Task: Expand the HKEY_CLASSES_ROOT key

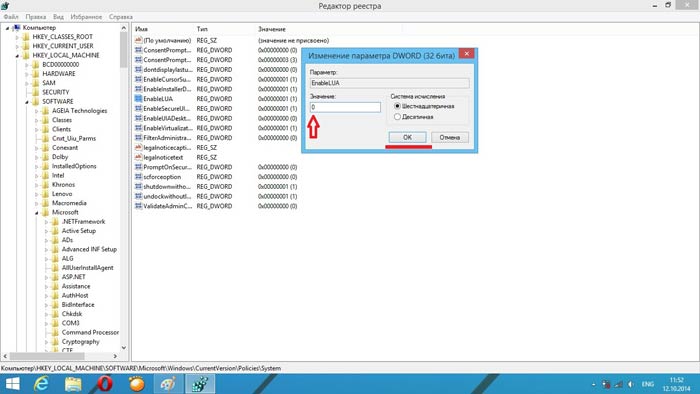Action: (x=17, y=37)
